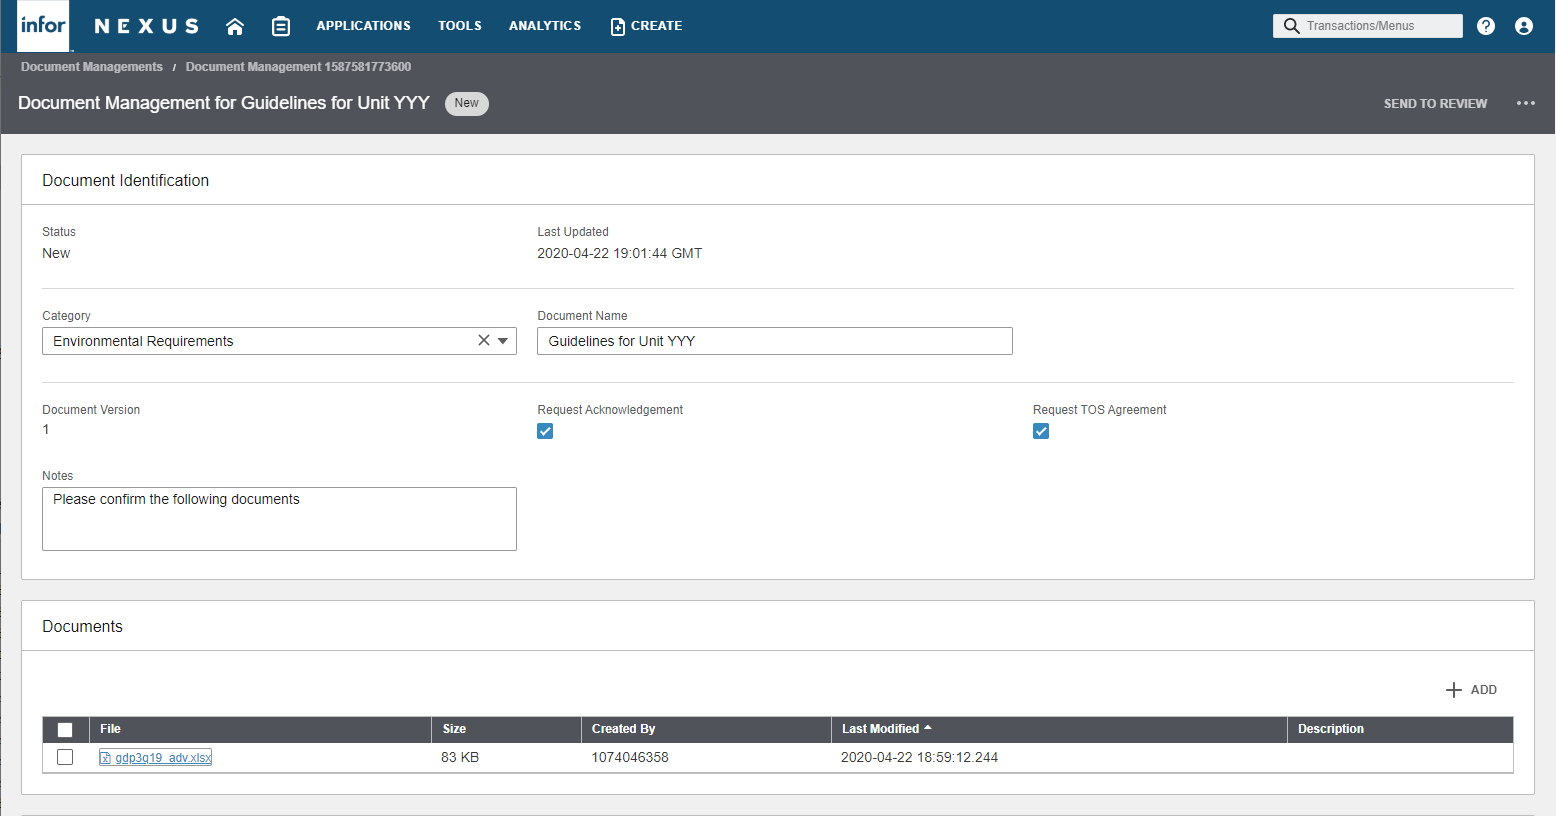This screenshot has width=1556, height=816.
Task: Click the Infor logo
Action: 42,25
